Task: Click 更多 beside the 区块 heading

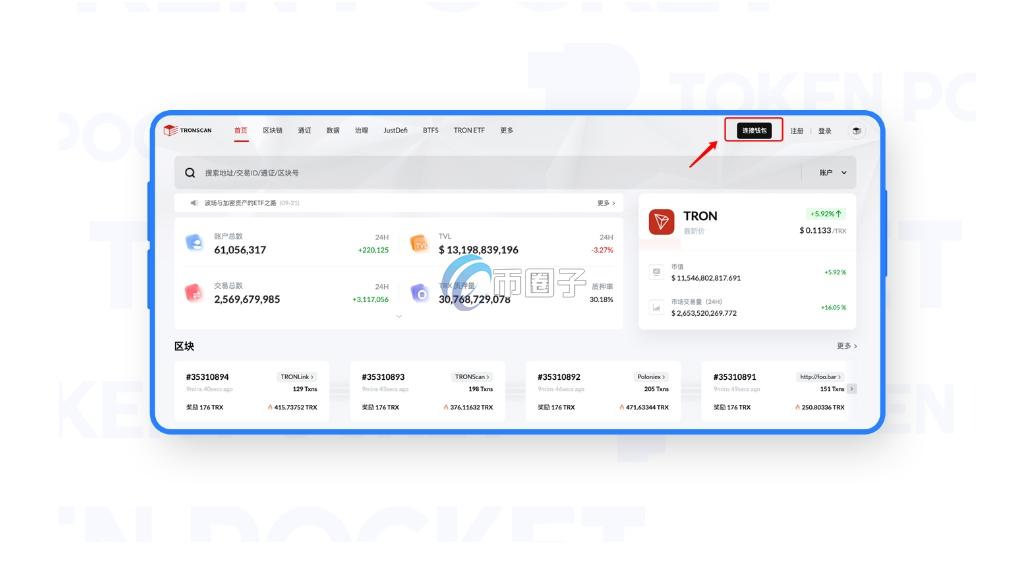Action: tap(846, 346)
